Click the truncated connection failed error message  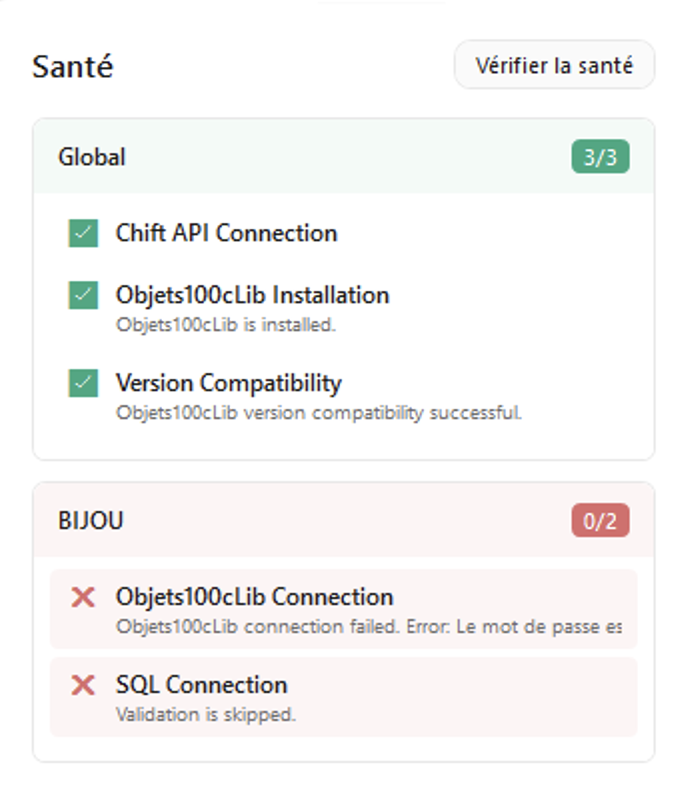[369, 627]
